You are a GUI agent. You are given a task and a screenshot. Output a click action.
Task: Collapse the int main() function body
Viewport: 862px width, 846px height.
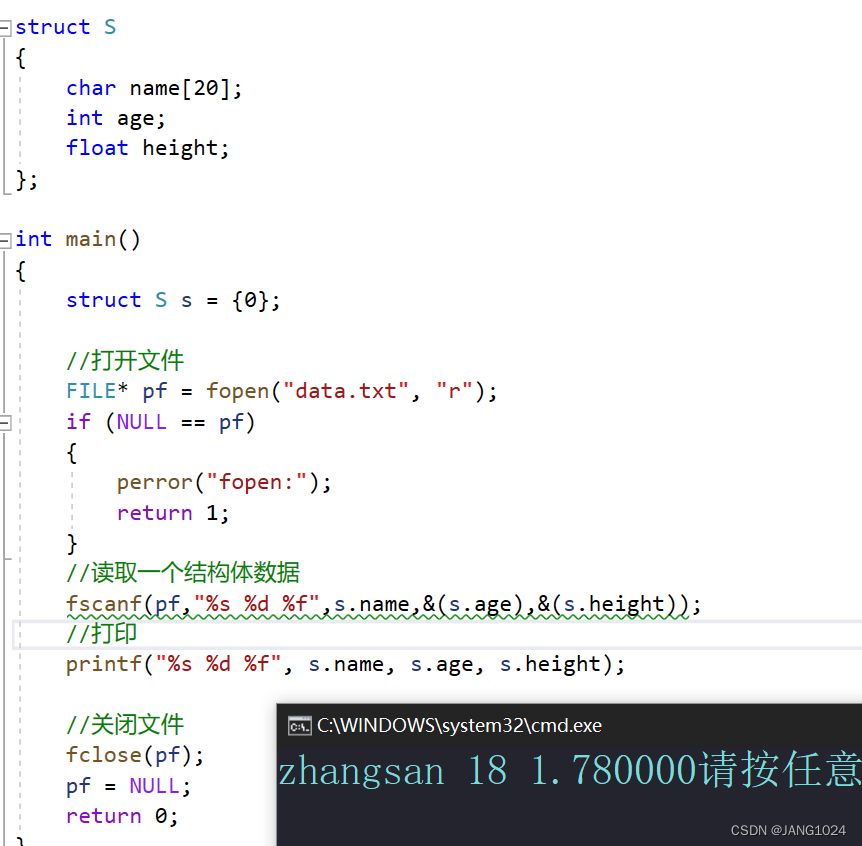coord(7,239)
